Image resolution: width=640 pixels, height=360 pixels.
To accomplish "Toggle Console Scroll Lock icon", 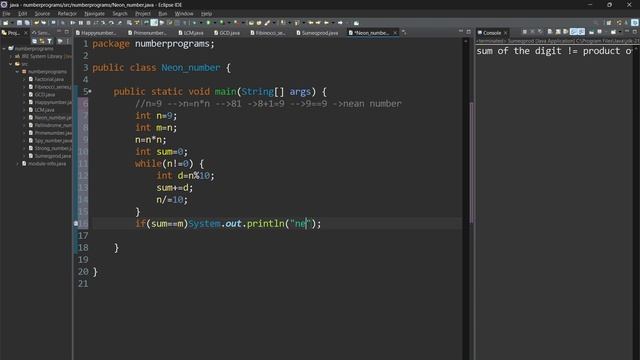I will tap(558, 32).
